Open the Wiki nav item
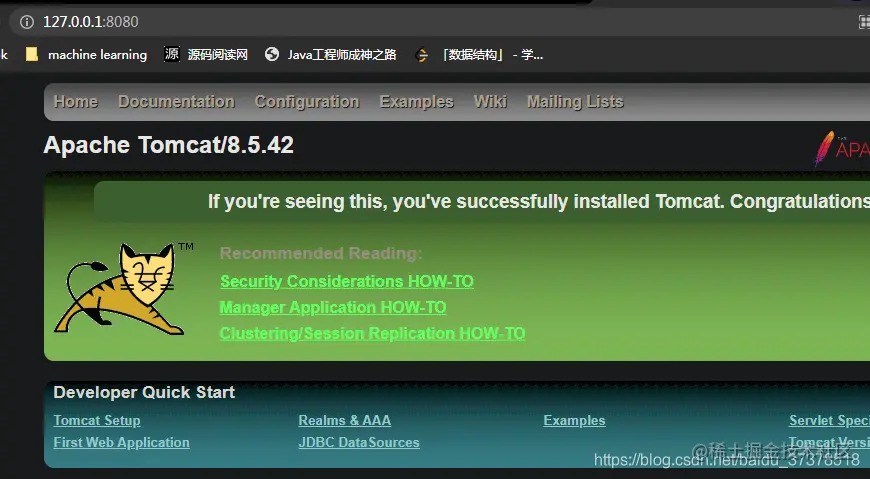This screenshot has width=870, height=479. pos(490,102)
